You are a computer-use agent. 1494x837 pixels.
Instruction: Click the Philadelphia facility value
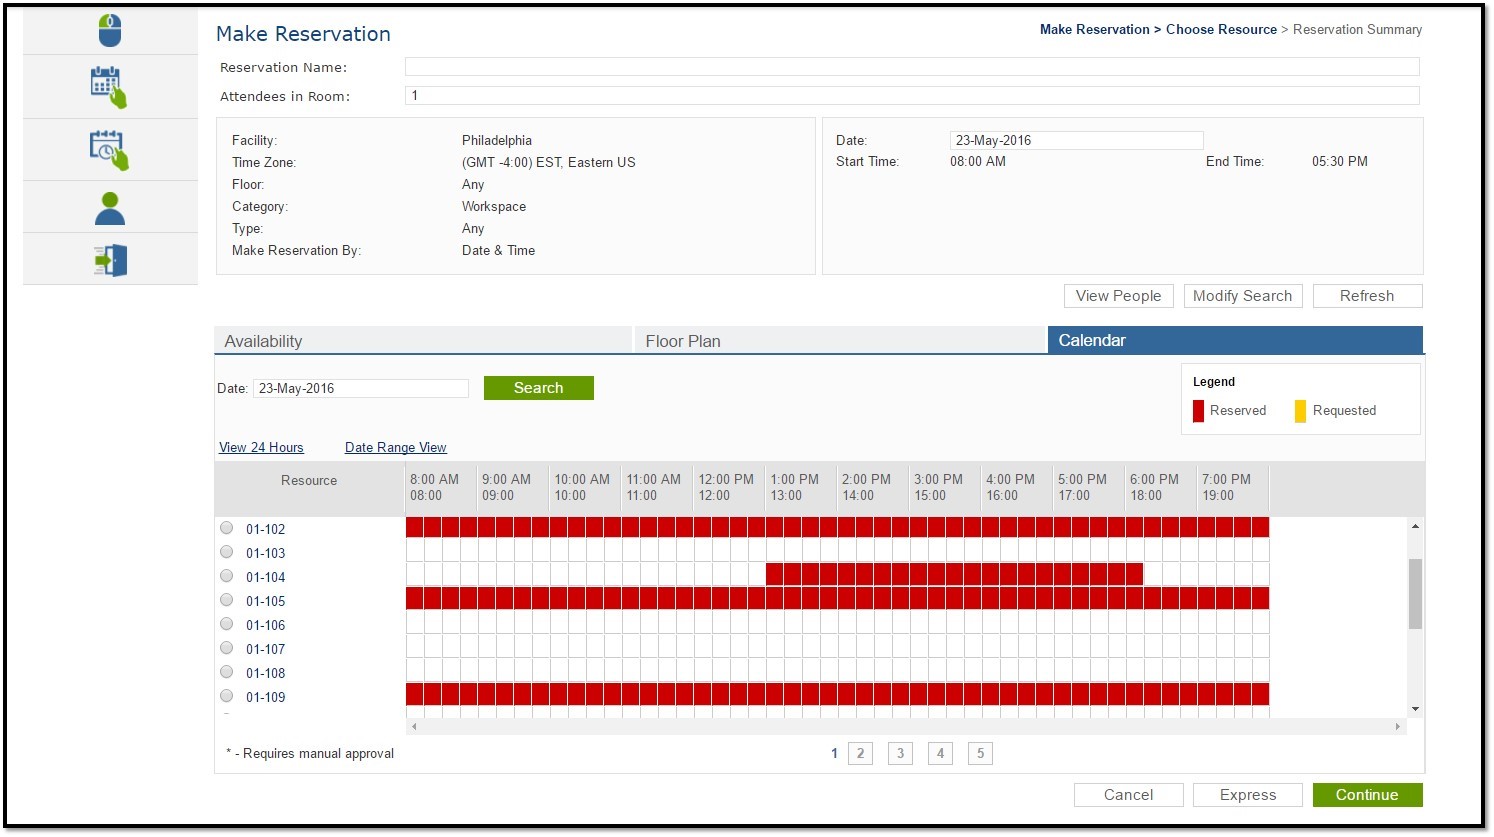[x=497, y=141]
